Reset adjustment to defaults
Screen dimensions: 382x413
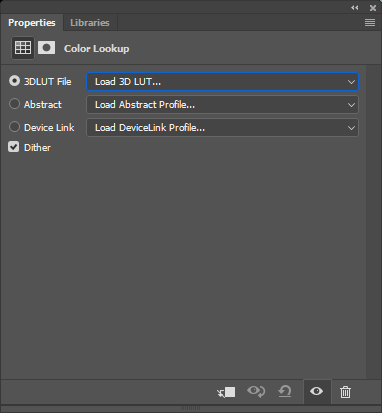tap(285, 391)
